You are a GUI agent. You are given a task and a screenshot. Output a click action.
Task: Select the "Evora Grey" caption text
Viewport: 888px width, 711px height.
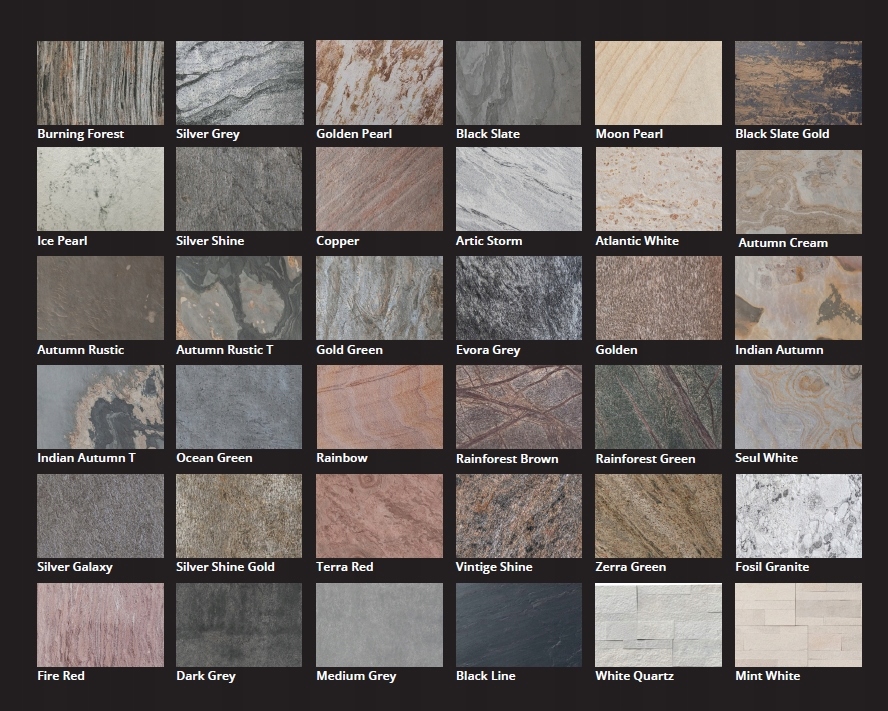tap(488, 351)
